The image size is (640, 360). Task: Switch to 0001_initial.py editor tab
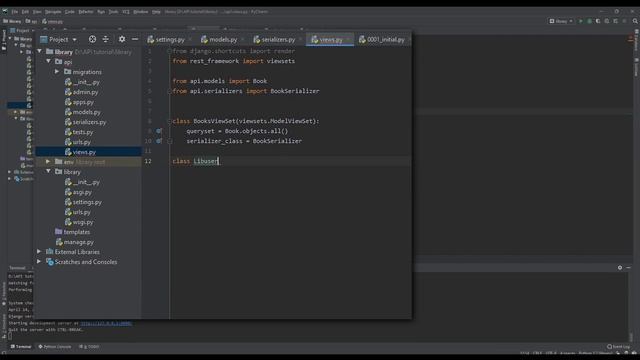382,40
